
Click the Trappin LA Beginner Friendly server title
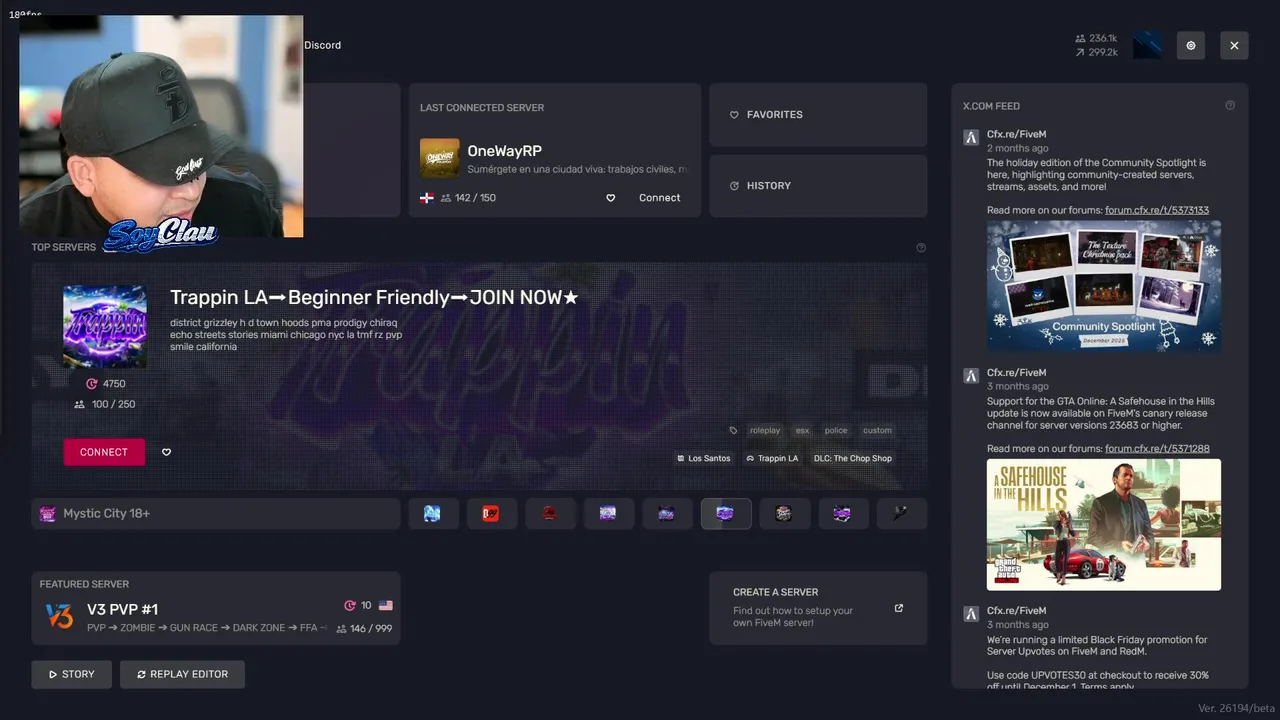[x=374, y=297]
